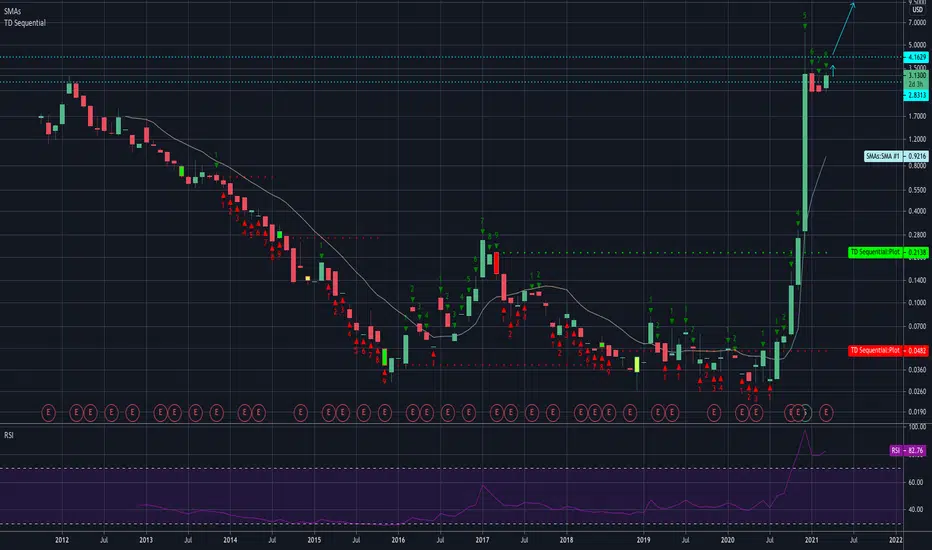Image resolution: width=932 pixels, height=550 pixels.
Task: Click the cyan 2.8313 price label
Action: click(x=916, y=95)
